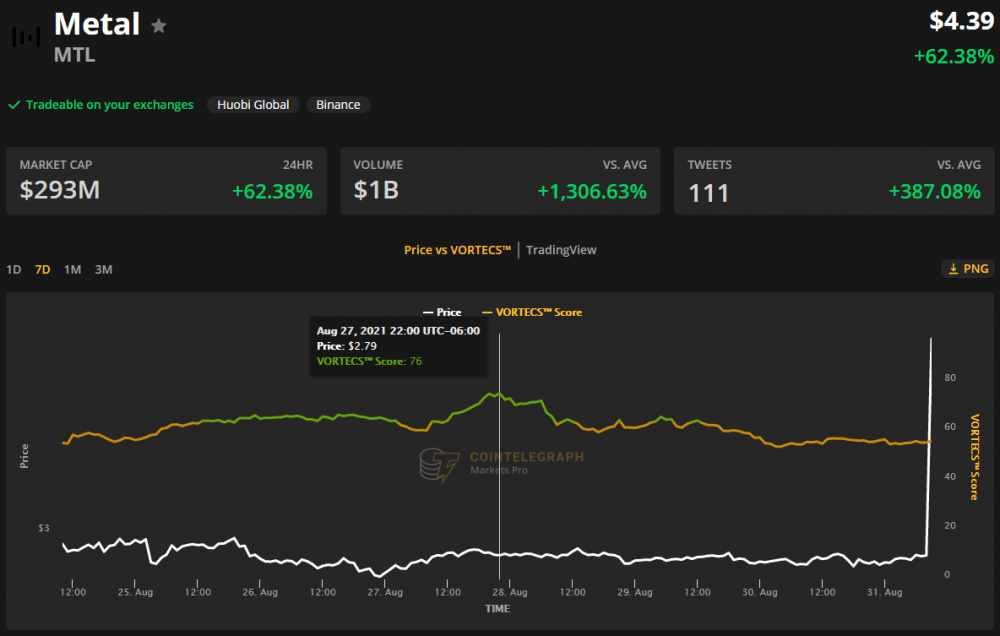Click the 40 mark on VORTECS axis
Screen dimensions: 1000x636
point(950,477)
